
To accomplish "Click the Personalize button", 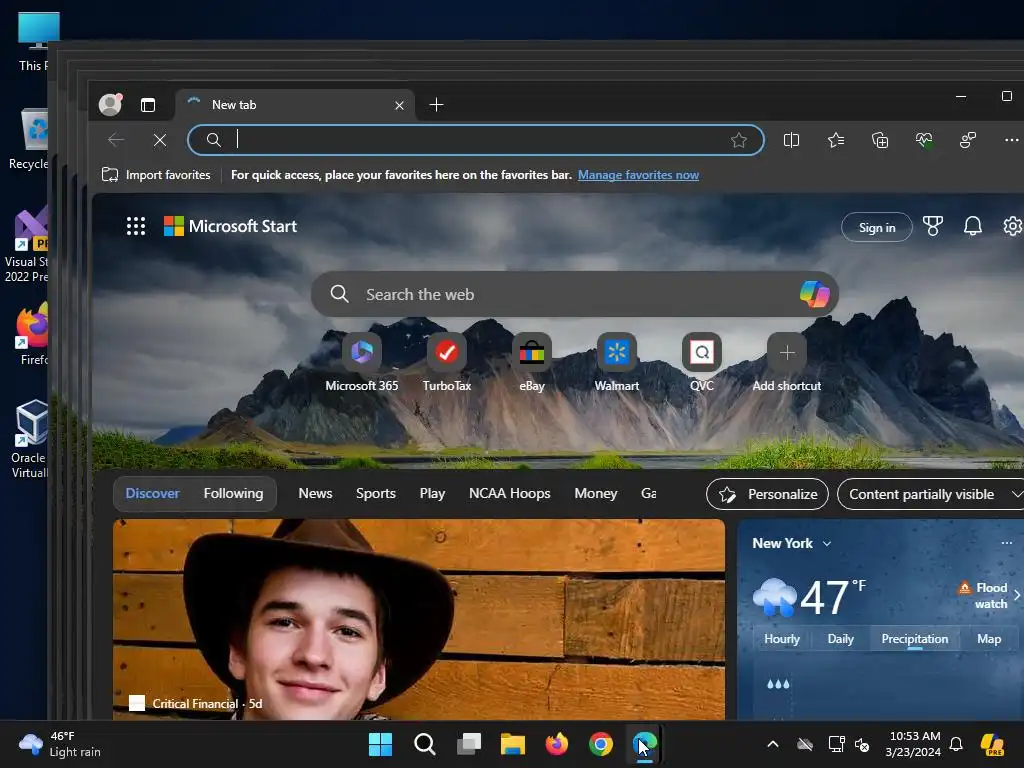I will tap(767, 494).
